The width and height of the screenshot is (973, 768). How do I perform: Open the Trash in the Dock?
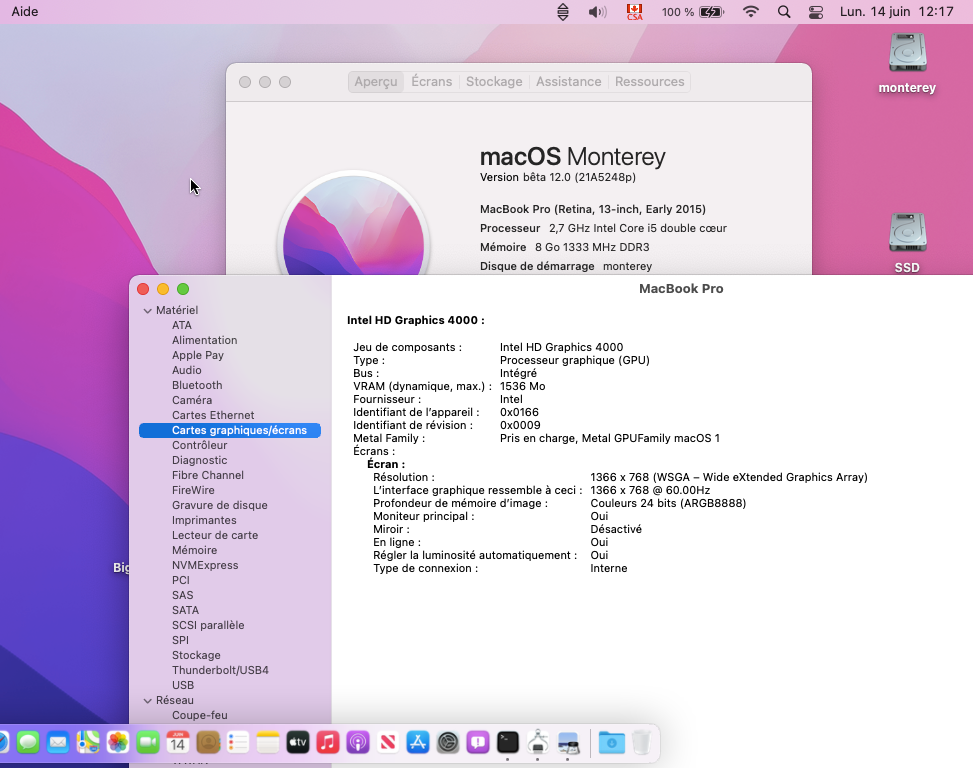642,742
